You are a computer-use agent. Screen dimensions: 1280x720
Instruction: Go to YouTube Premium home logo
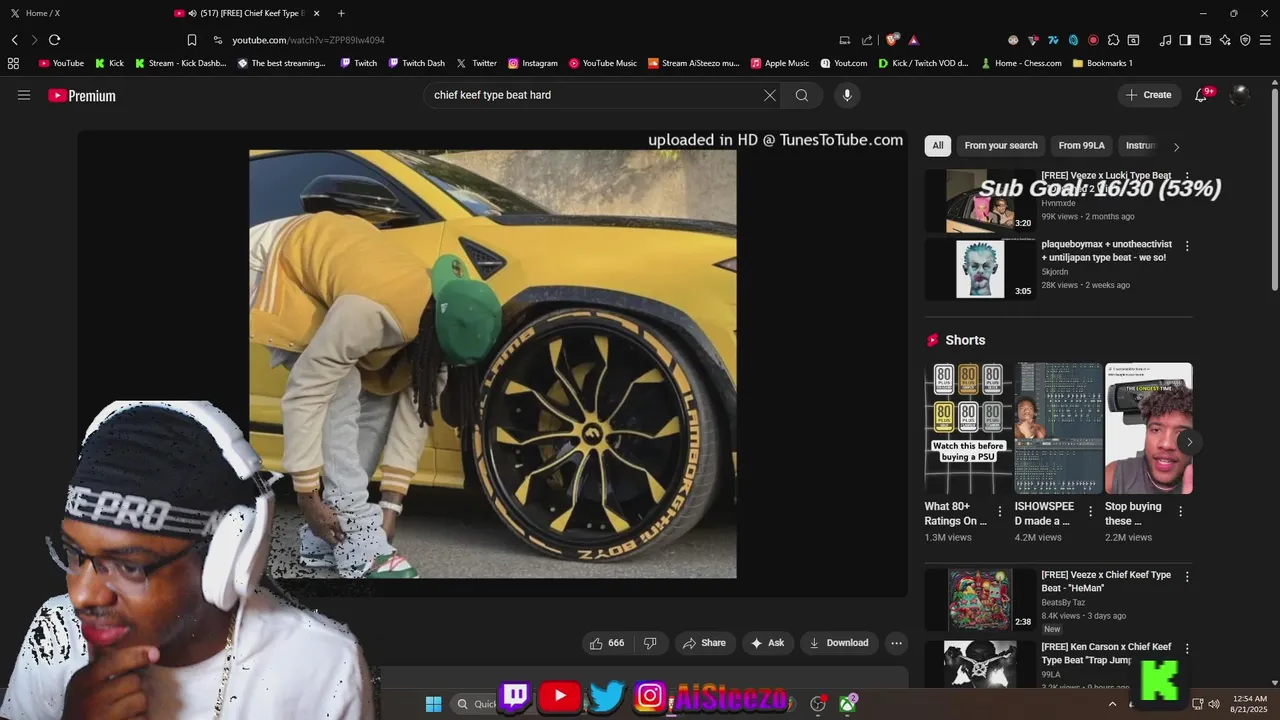[82, 95]
